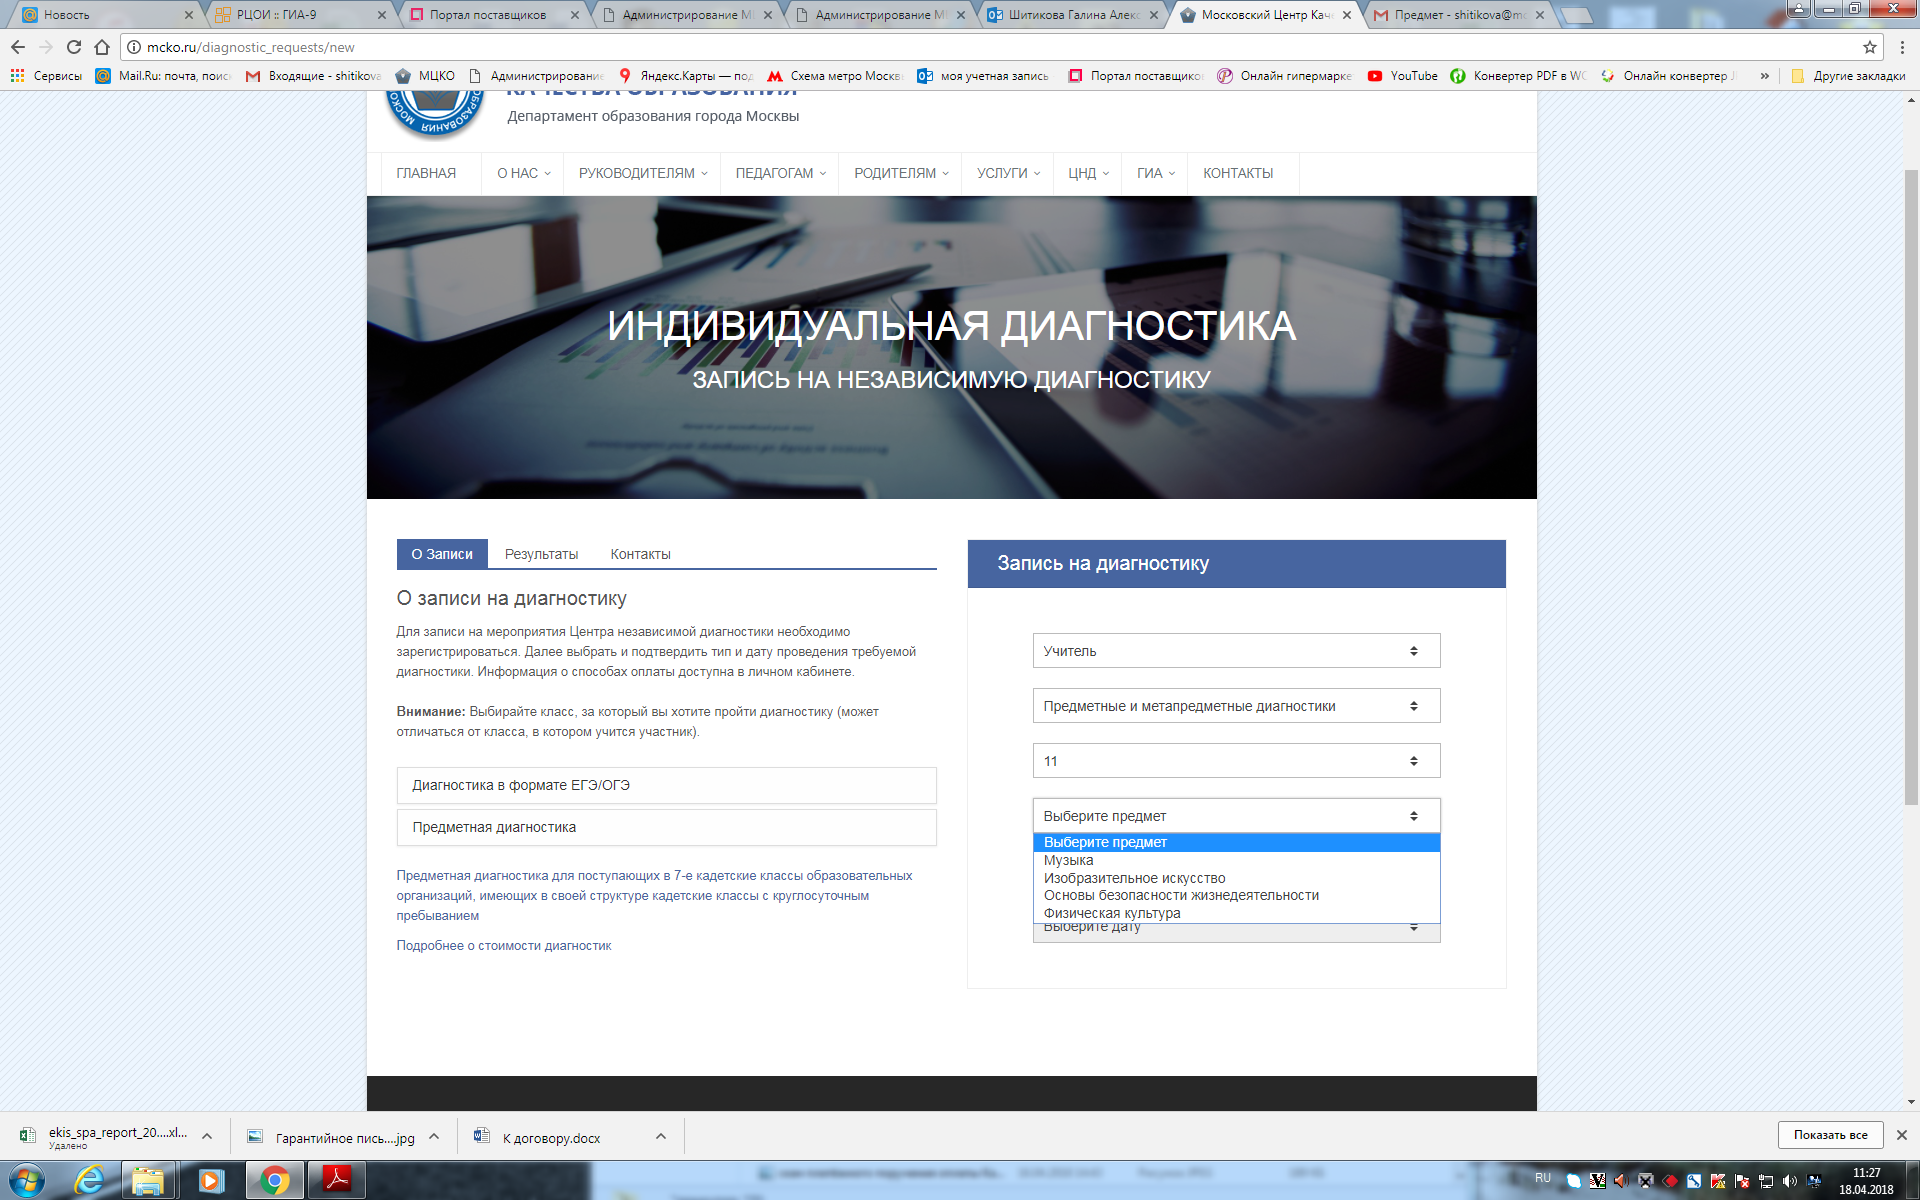1920x1200 pixels.
Task: Expand the Диагностика в формате ЕГЭ/ОГЭ section
Action: [x=666, y=785]
